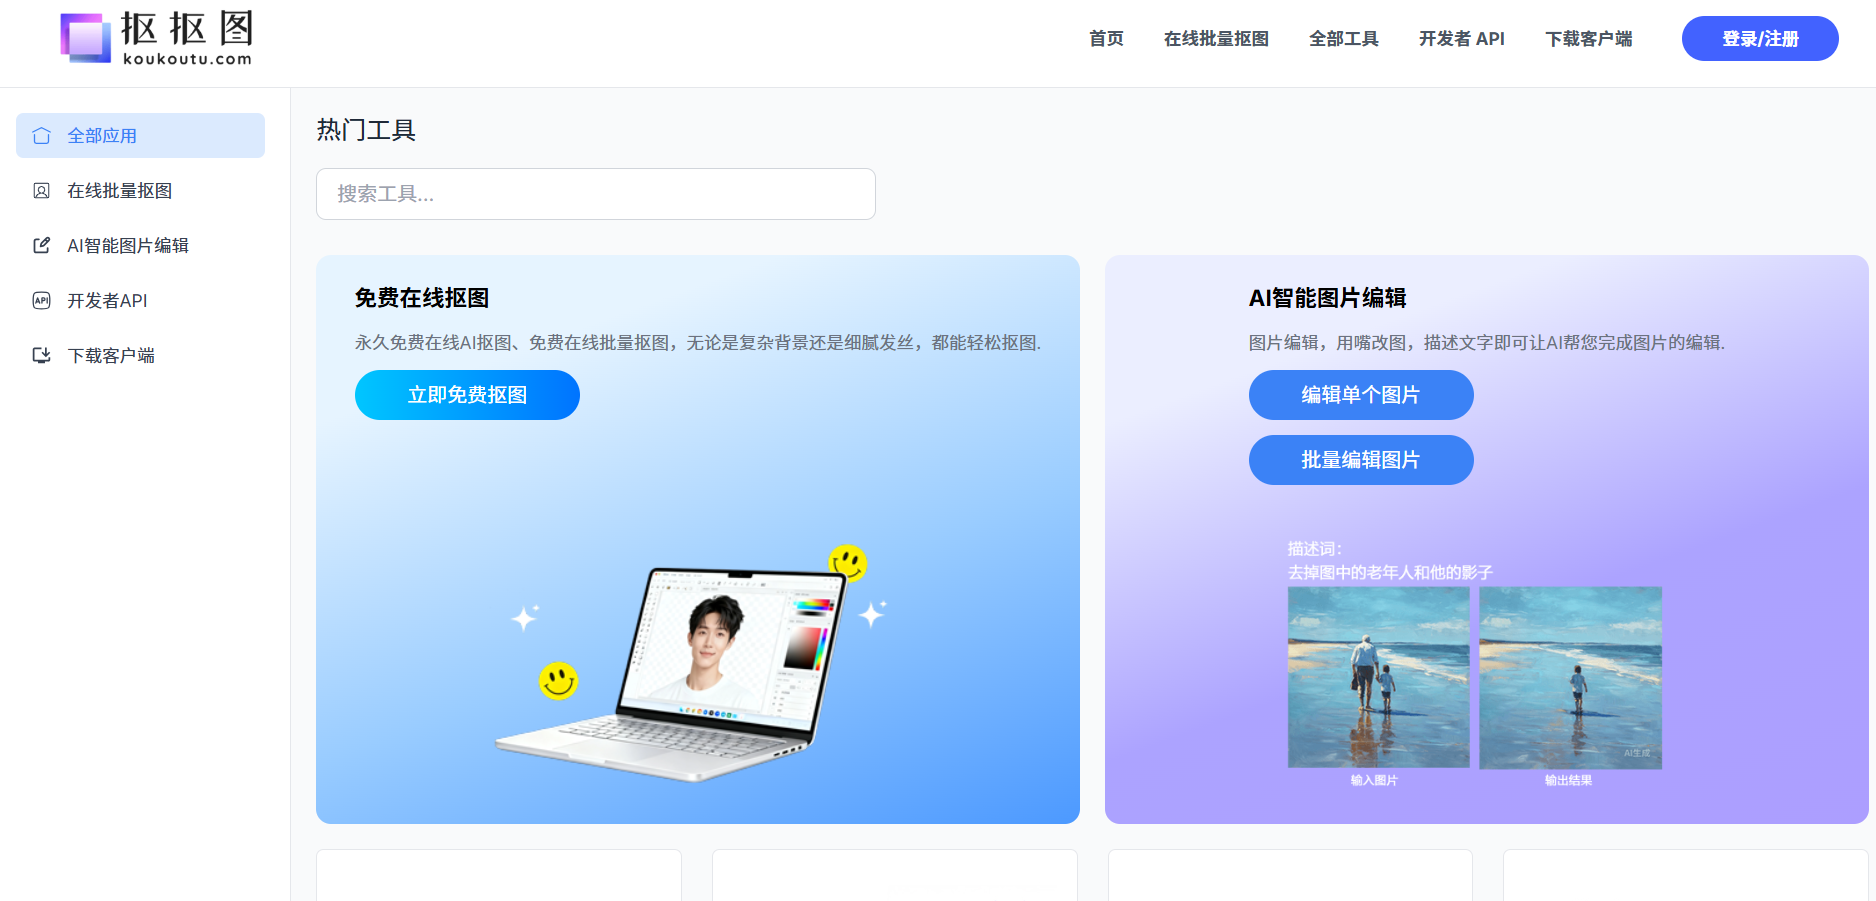The width and height of the screenshot is (1876, 901).
Task: Click the download icon next to 下载客户端
Action: 41,355
